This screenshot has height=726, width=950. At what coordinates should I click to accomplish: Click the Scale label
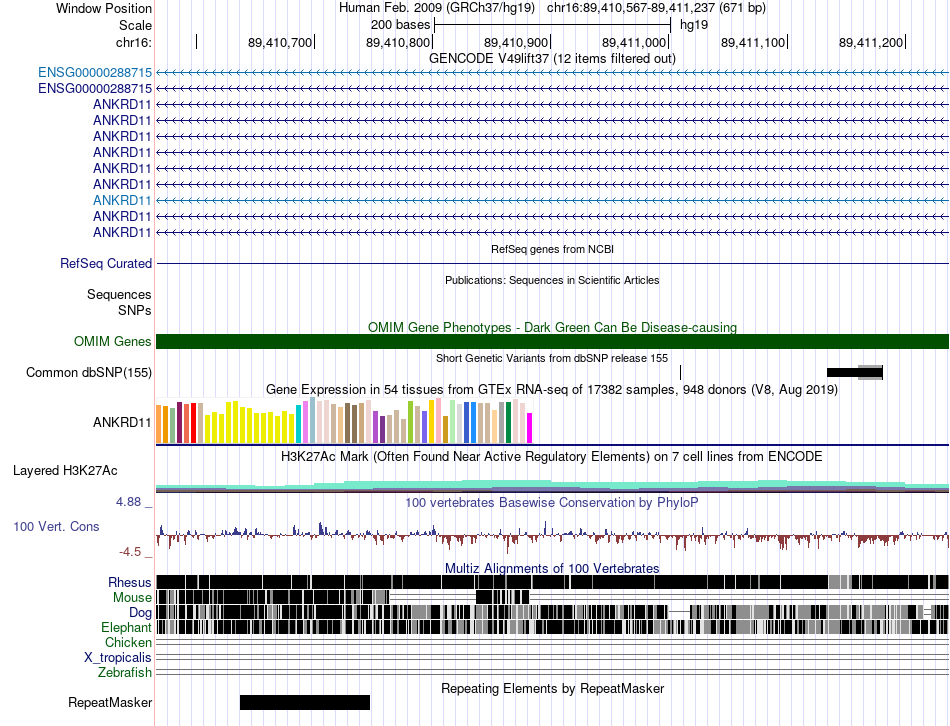tap(135, 25)
